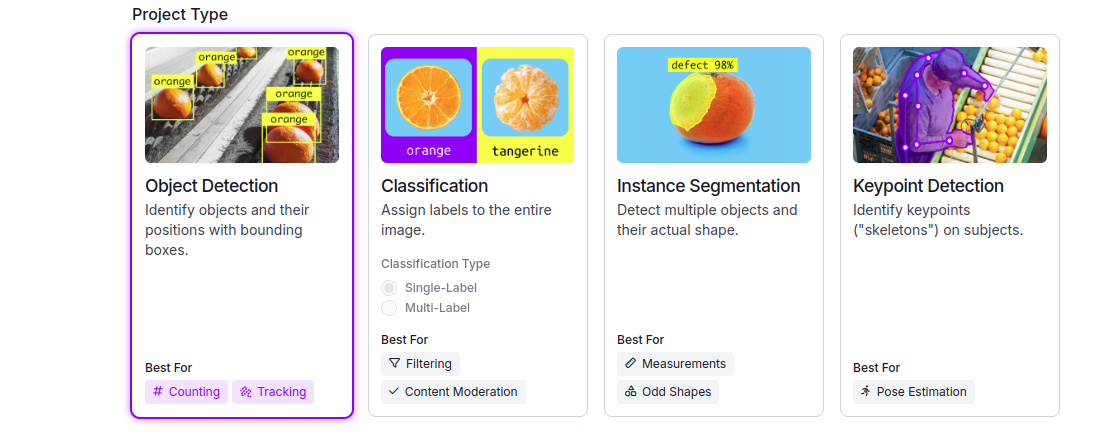Click the running figure Pose Estimation icon

[x=866, y=392]
